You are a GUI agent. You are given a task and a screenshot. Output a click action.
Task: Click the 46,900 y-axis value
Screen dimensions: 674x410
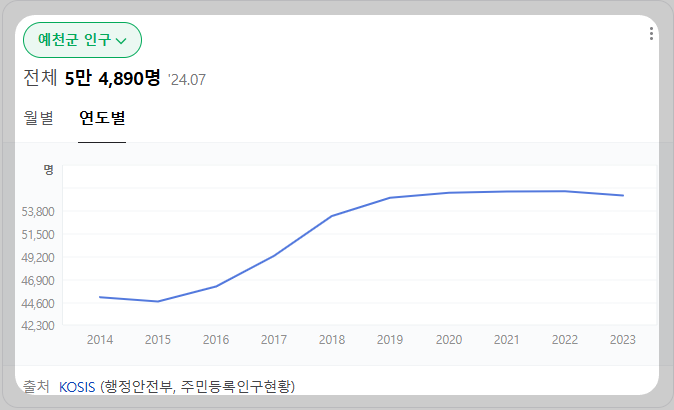pos(38,281)
